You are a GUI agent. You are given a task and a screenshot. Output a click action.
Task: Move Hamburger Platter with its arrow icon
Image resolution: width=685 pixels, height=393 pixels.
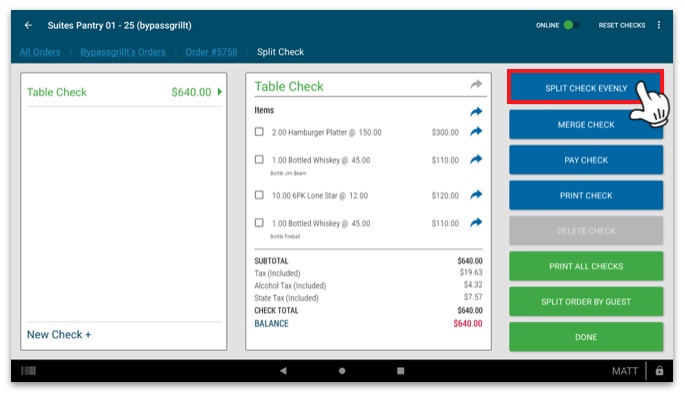476,131
